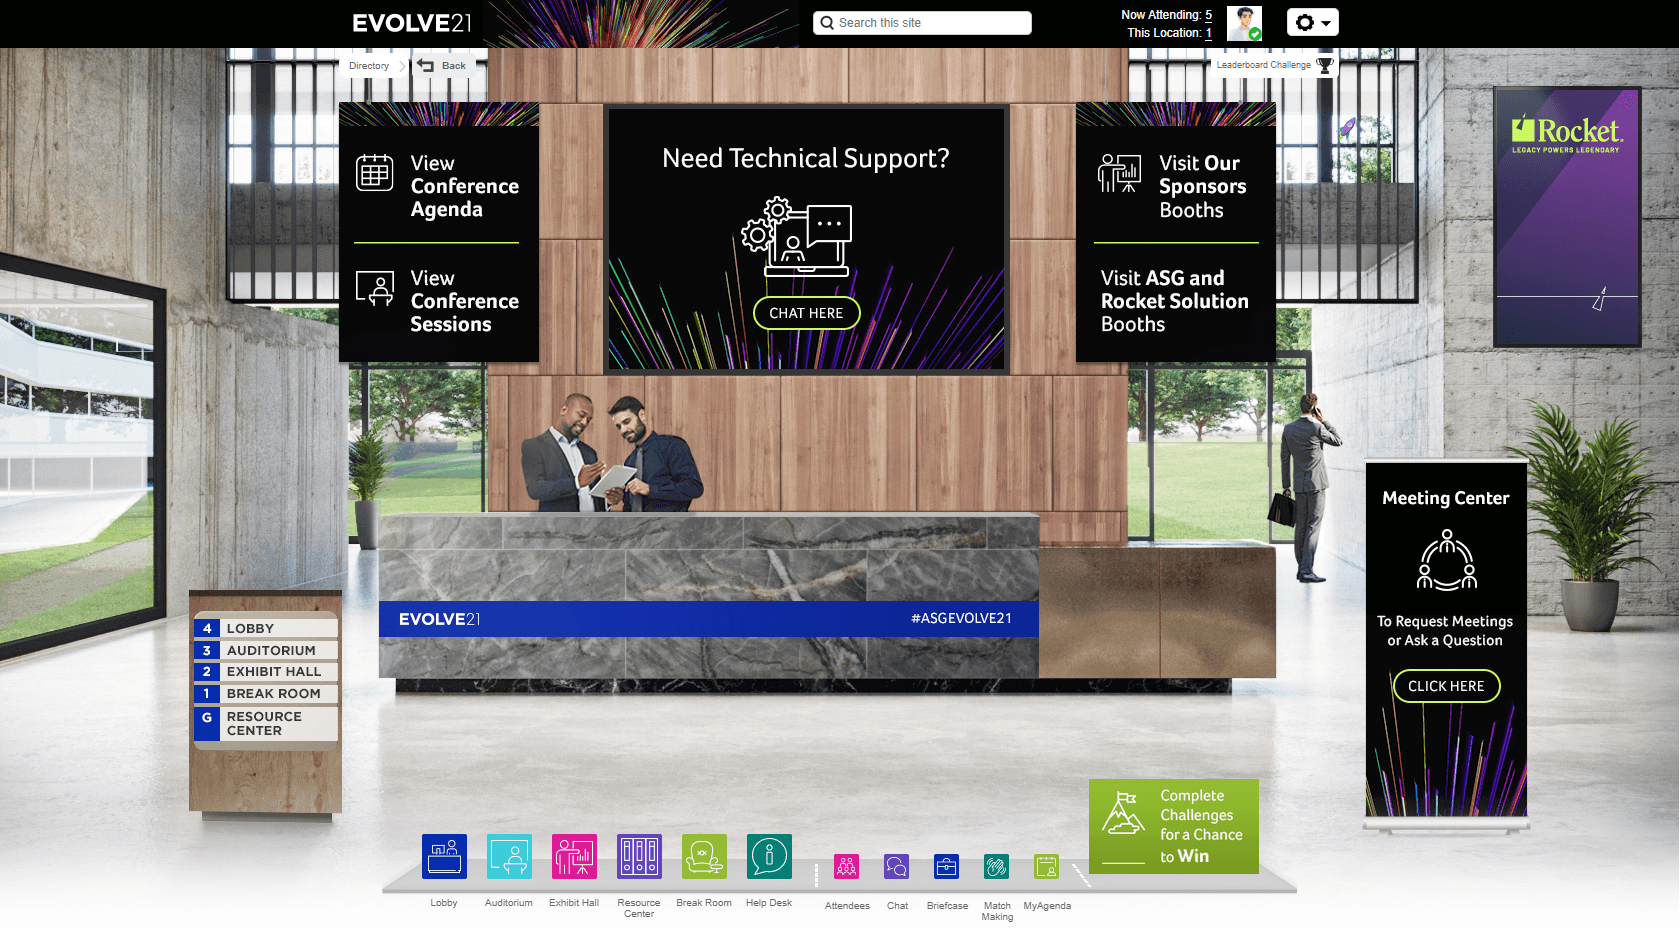Open the Resource Center purple icon
Viewport: 1680px width, 930px height.
[639, 857]
